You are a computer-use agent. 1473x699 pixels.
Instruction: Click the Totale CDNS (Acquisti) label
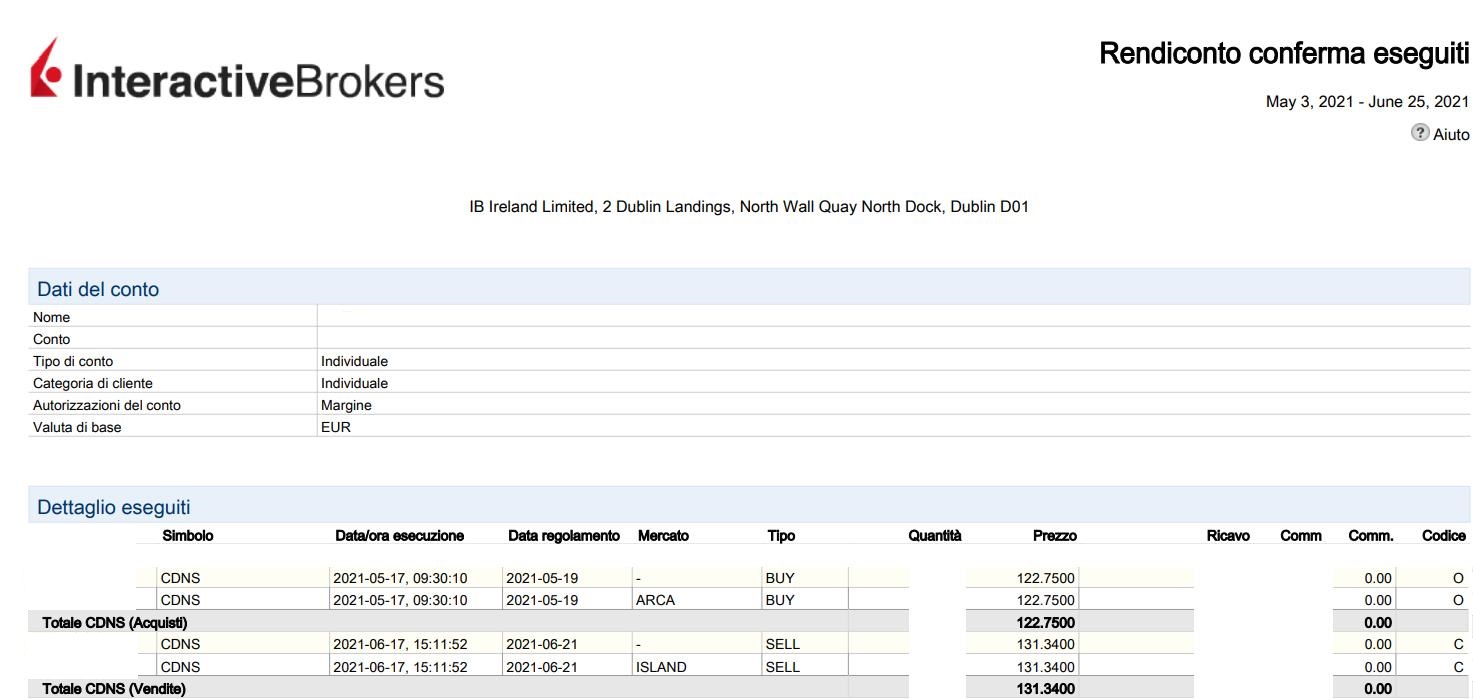(x=115, y=623)
